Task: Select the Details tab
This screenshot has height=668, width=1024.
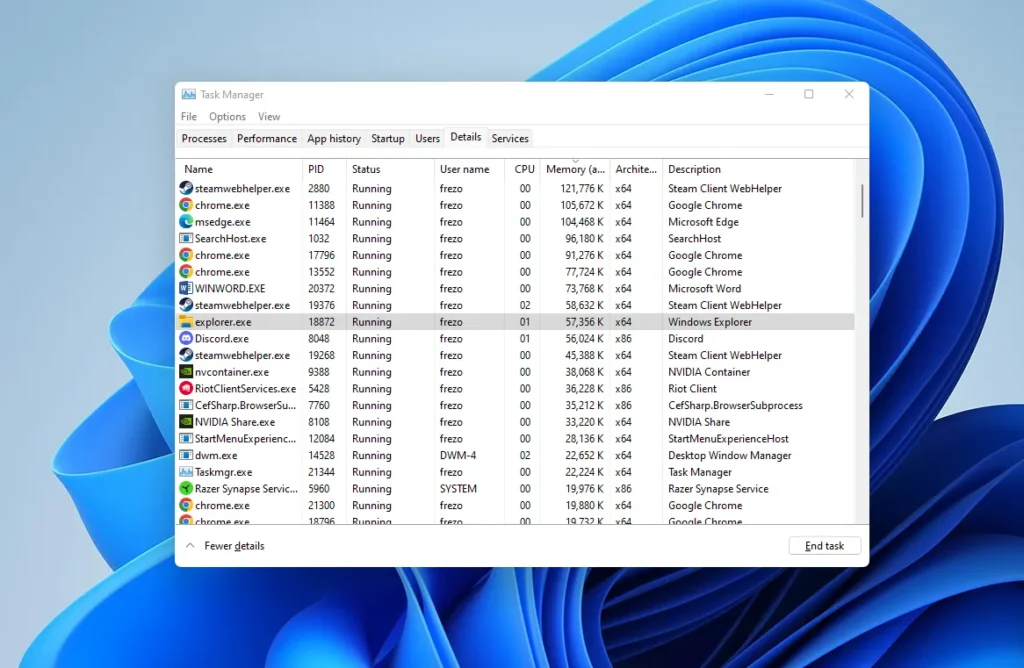Action: click(x=466, y=137)
